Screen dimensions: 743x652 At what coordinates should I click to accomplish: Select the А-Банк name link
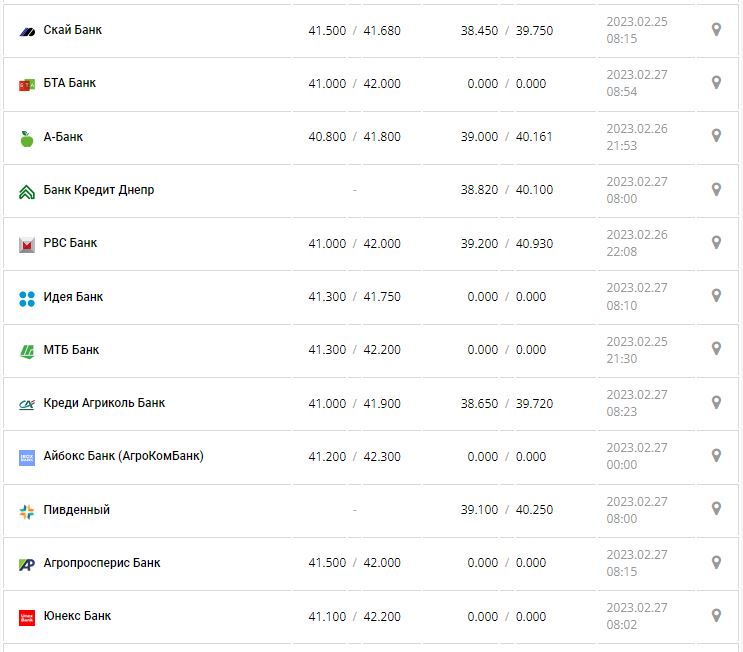point(63,137)
